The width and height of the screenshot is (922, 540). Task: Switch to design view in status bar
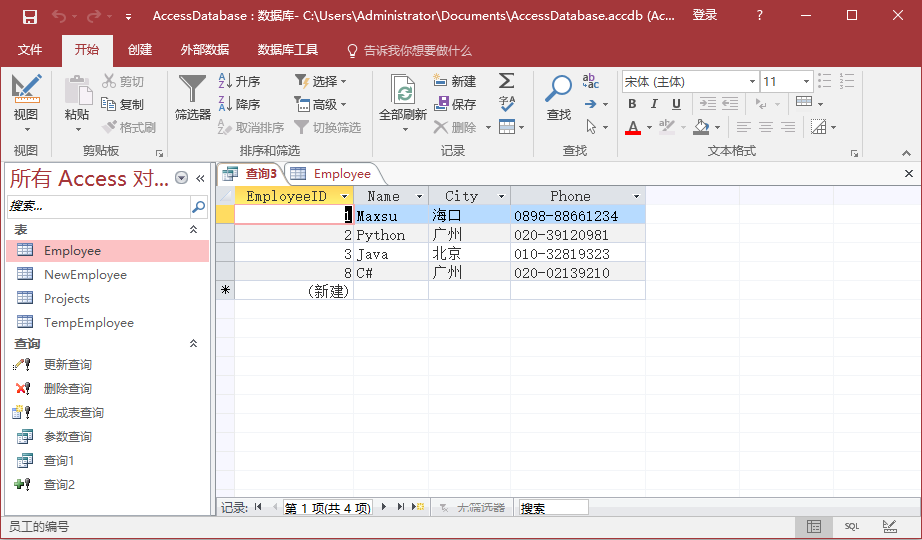tap(889, 526)
